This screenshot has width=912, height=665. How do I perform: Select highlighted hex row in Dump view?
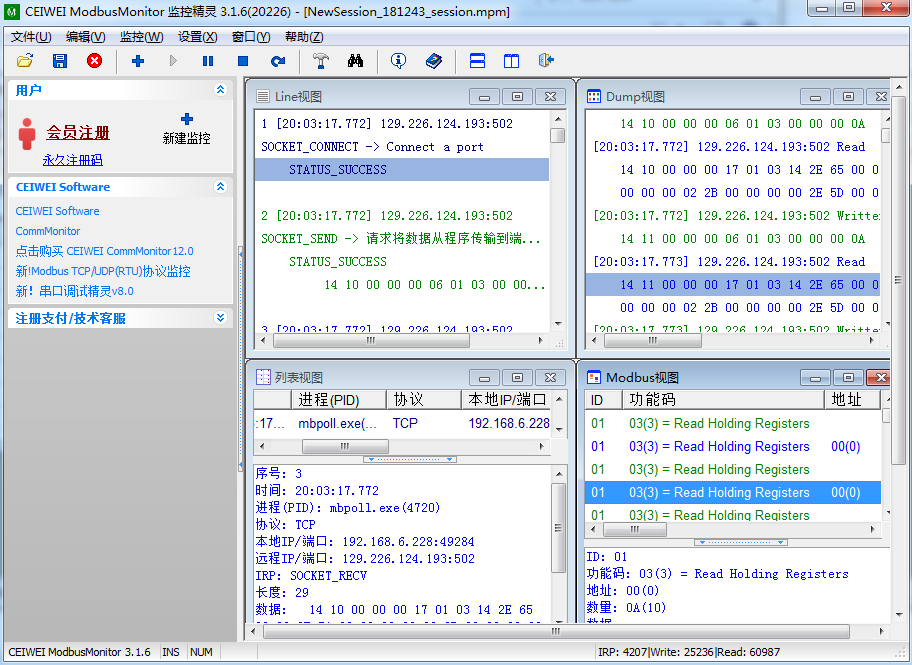point(732,285)
